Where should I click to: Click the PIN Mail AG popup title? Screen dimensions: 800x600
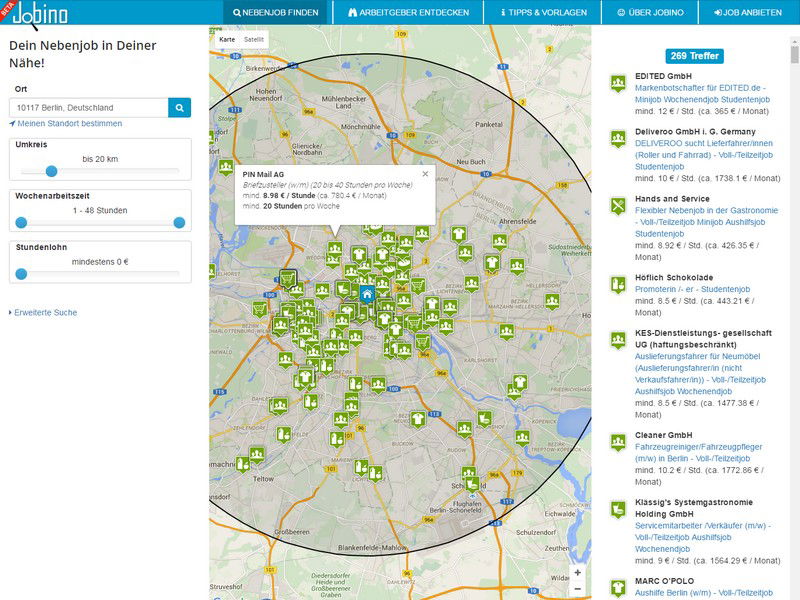[263, 174]
